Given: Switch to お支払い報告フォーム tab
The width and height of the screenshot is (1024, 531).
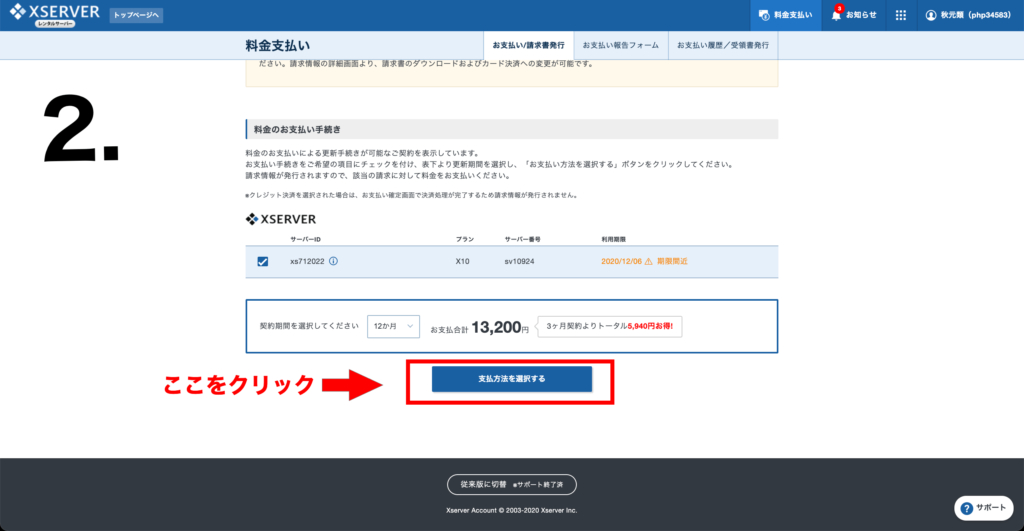Looking at the screenshot, I should point(620,46).
